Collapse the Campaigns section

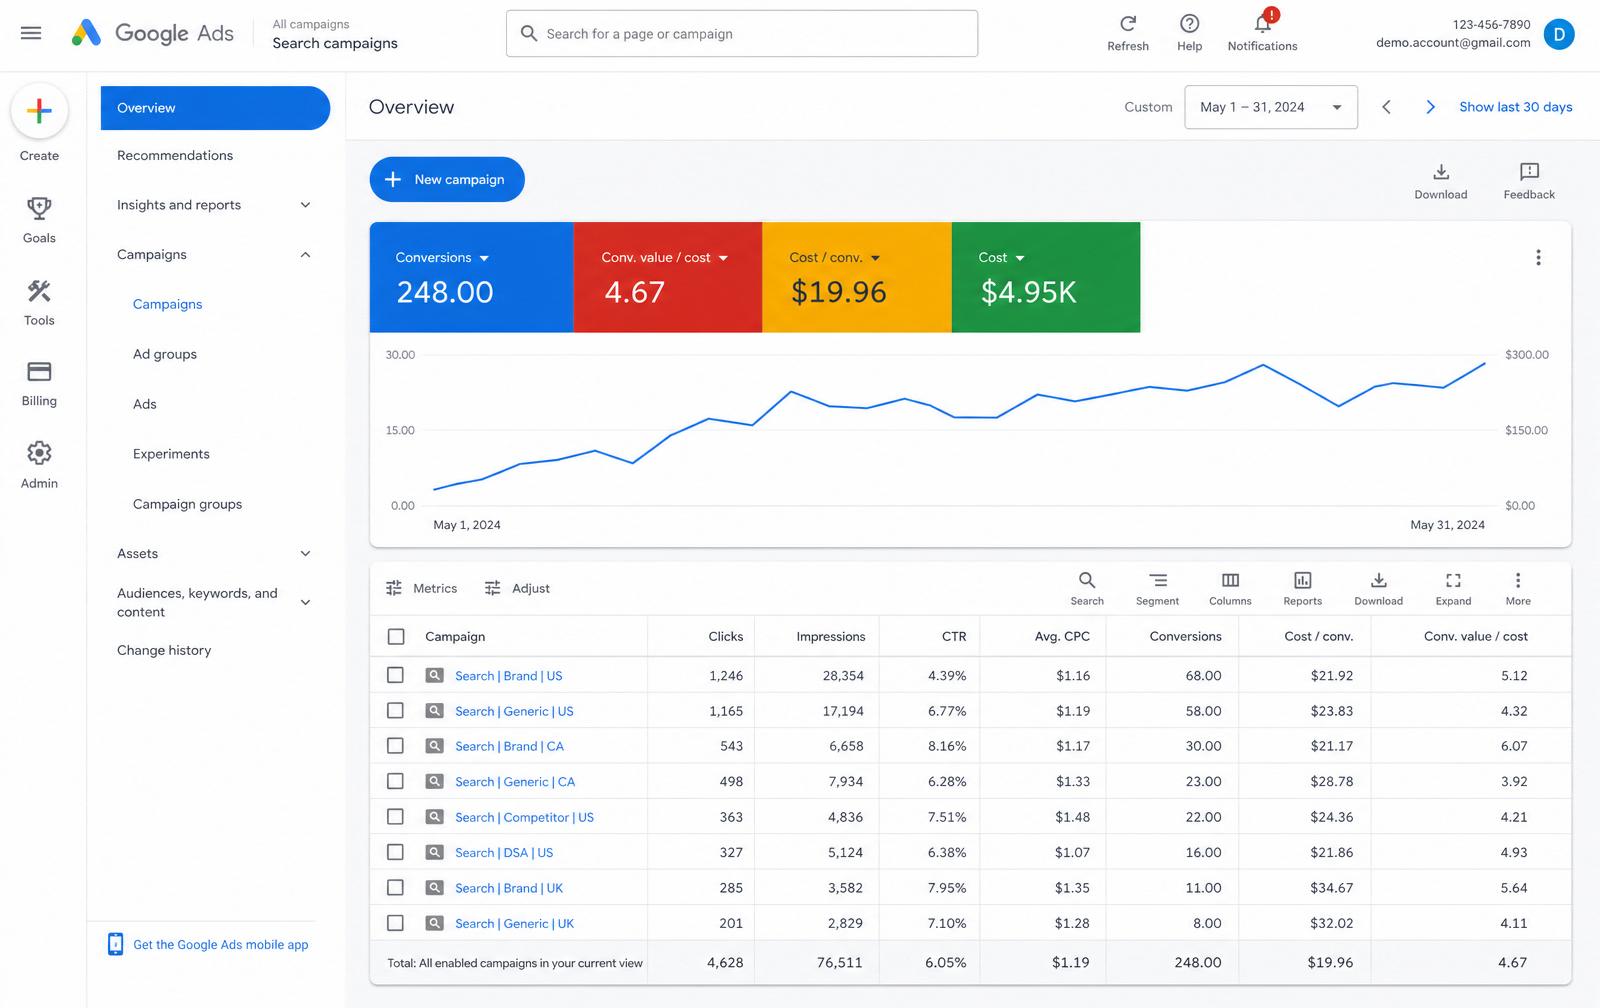click(x=306, y=255)
